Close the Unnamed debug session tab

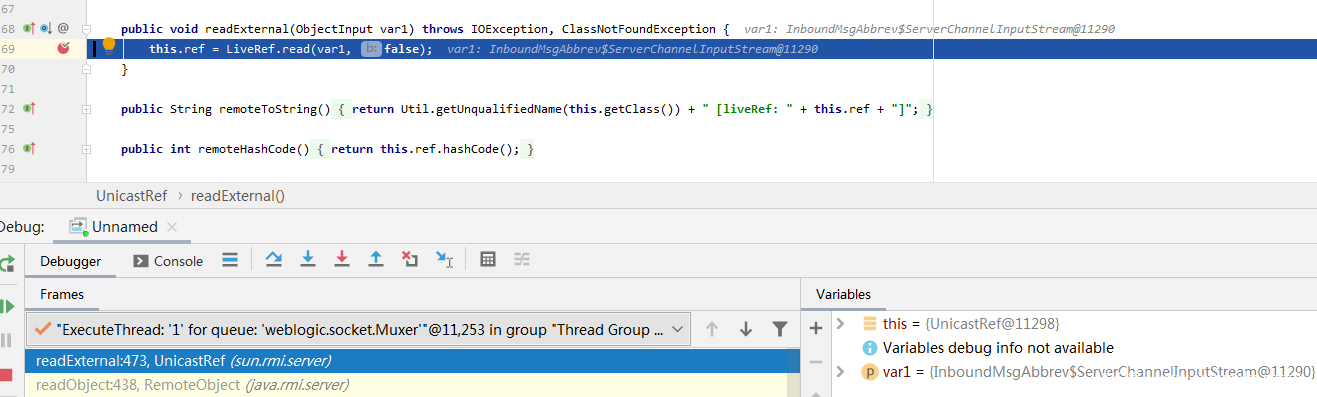coord(171,227)
